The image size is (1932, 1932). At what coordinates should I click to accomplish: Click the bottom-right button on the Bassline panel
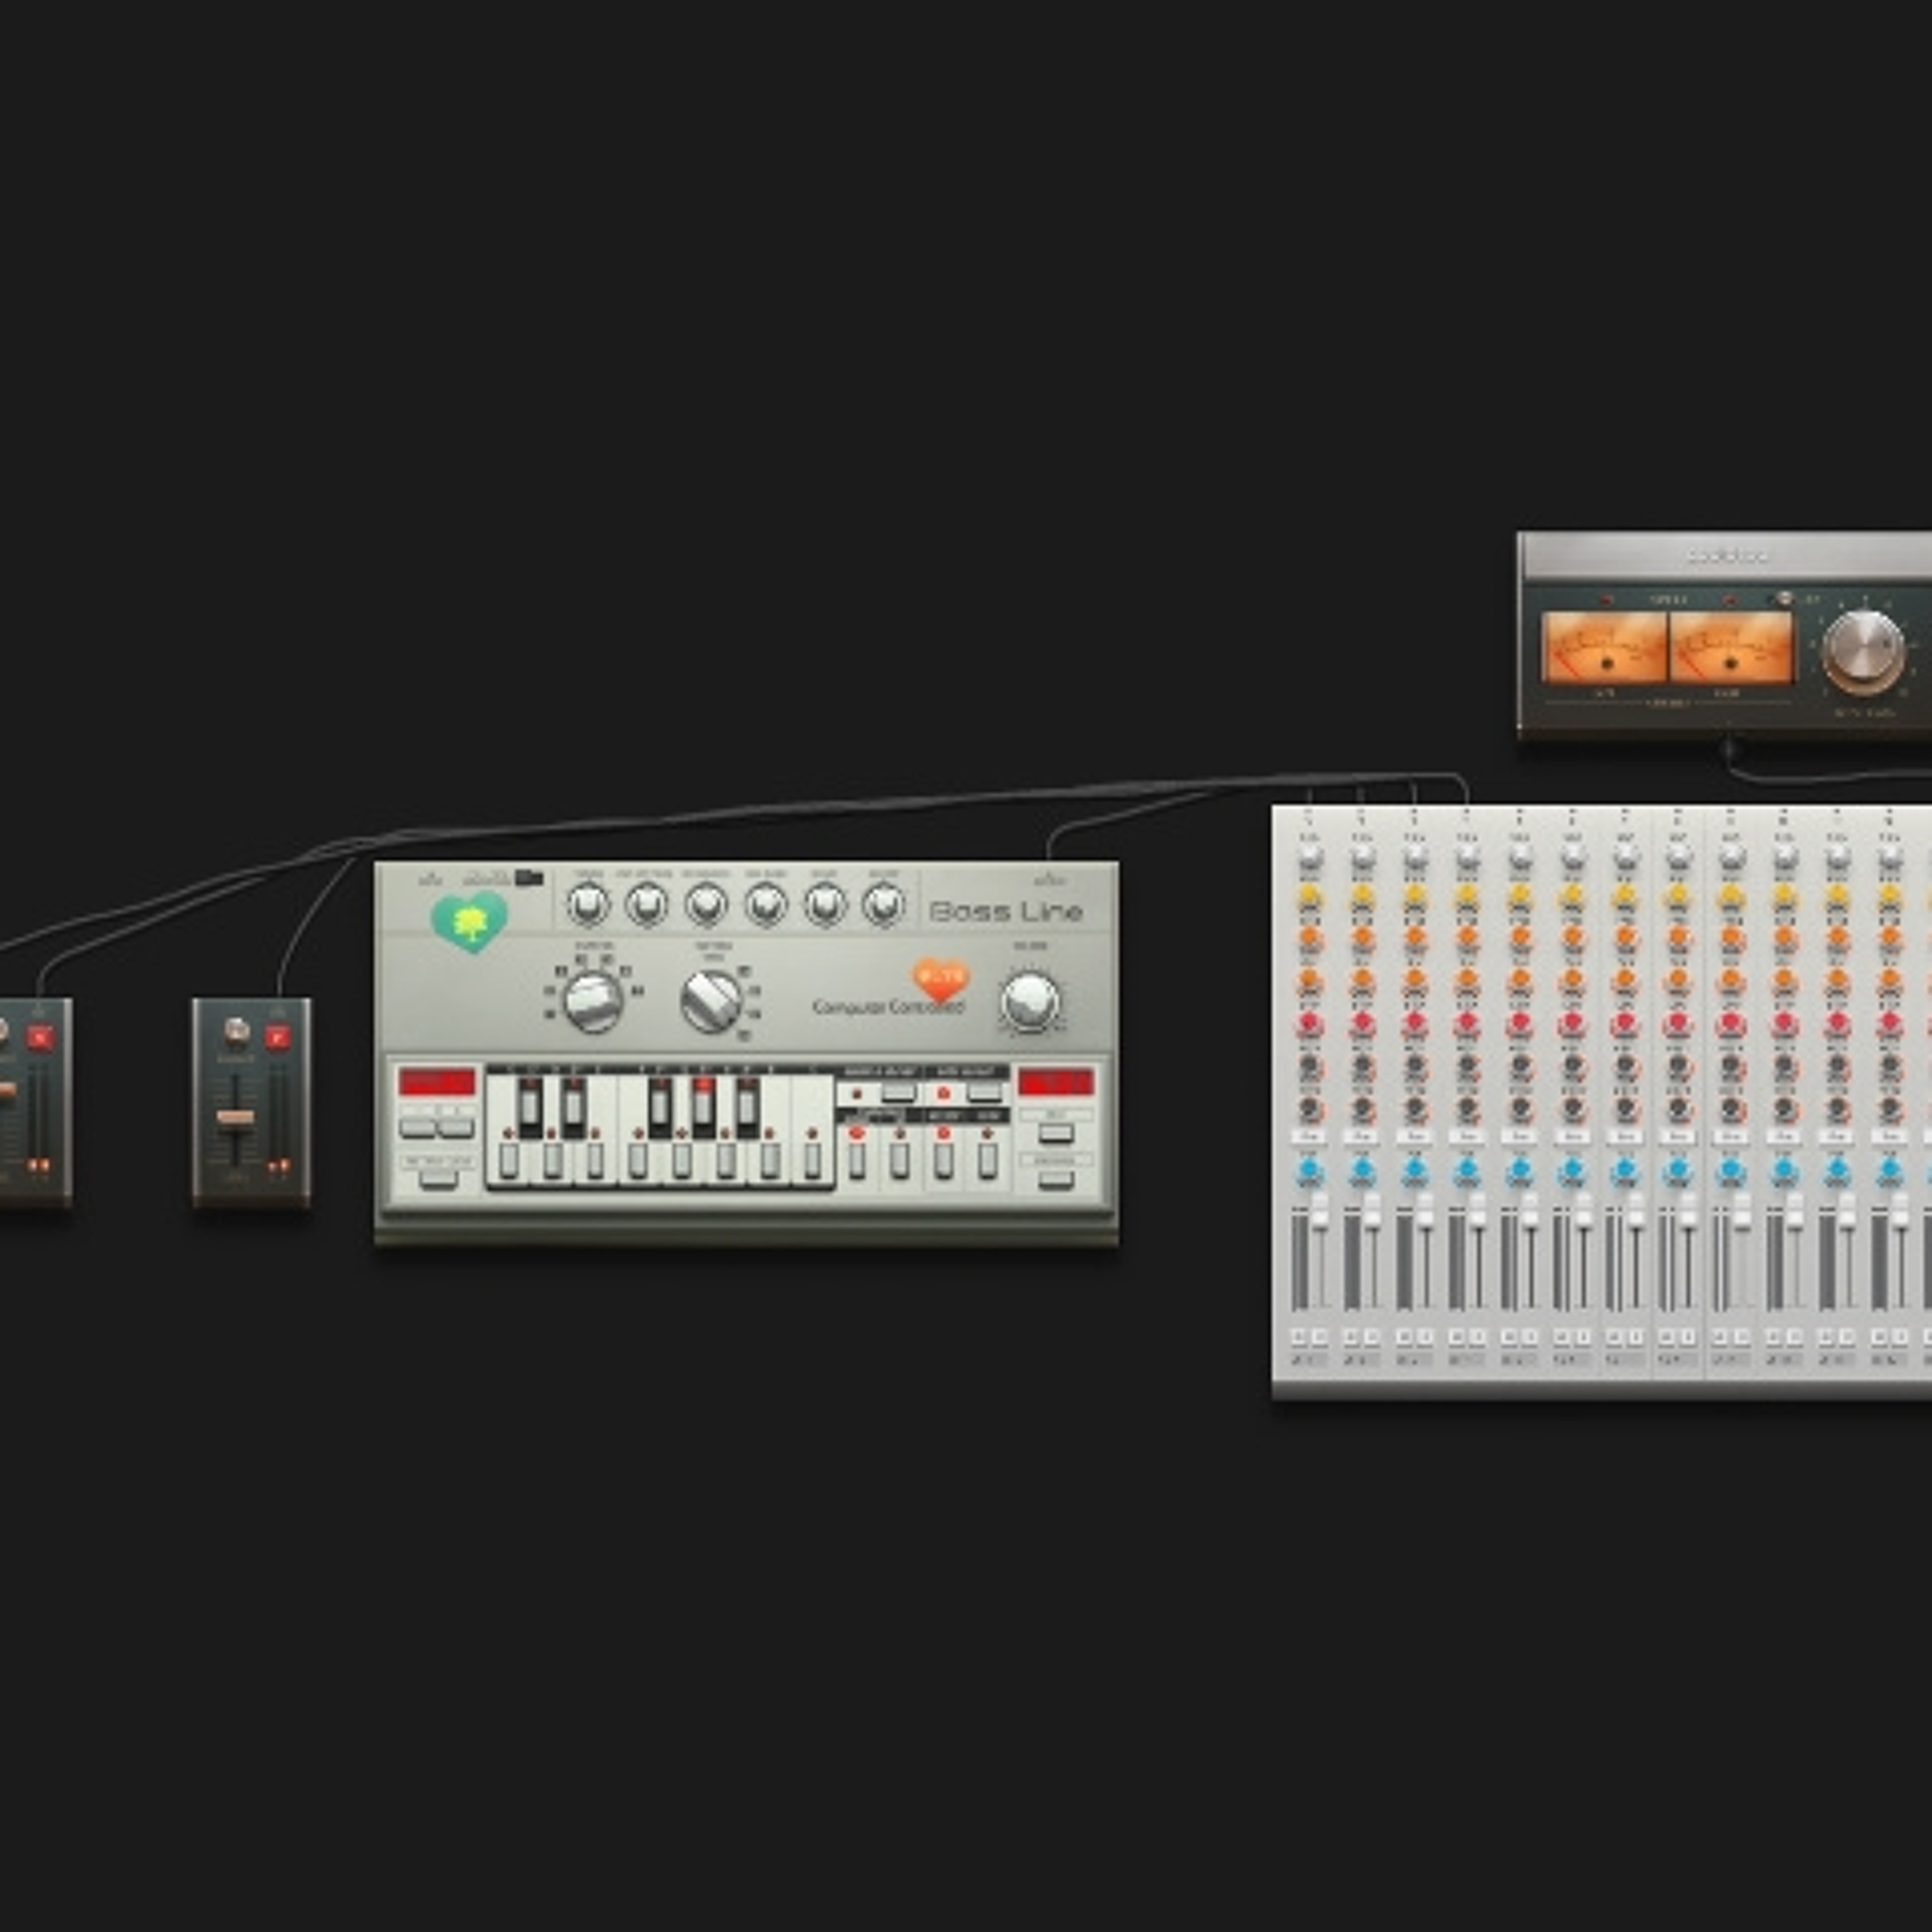(x=1056, y=1180)
